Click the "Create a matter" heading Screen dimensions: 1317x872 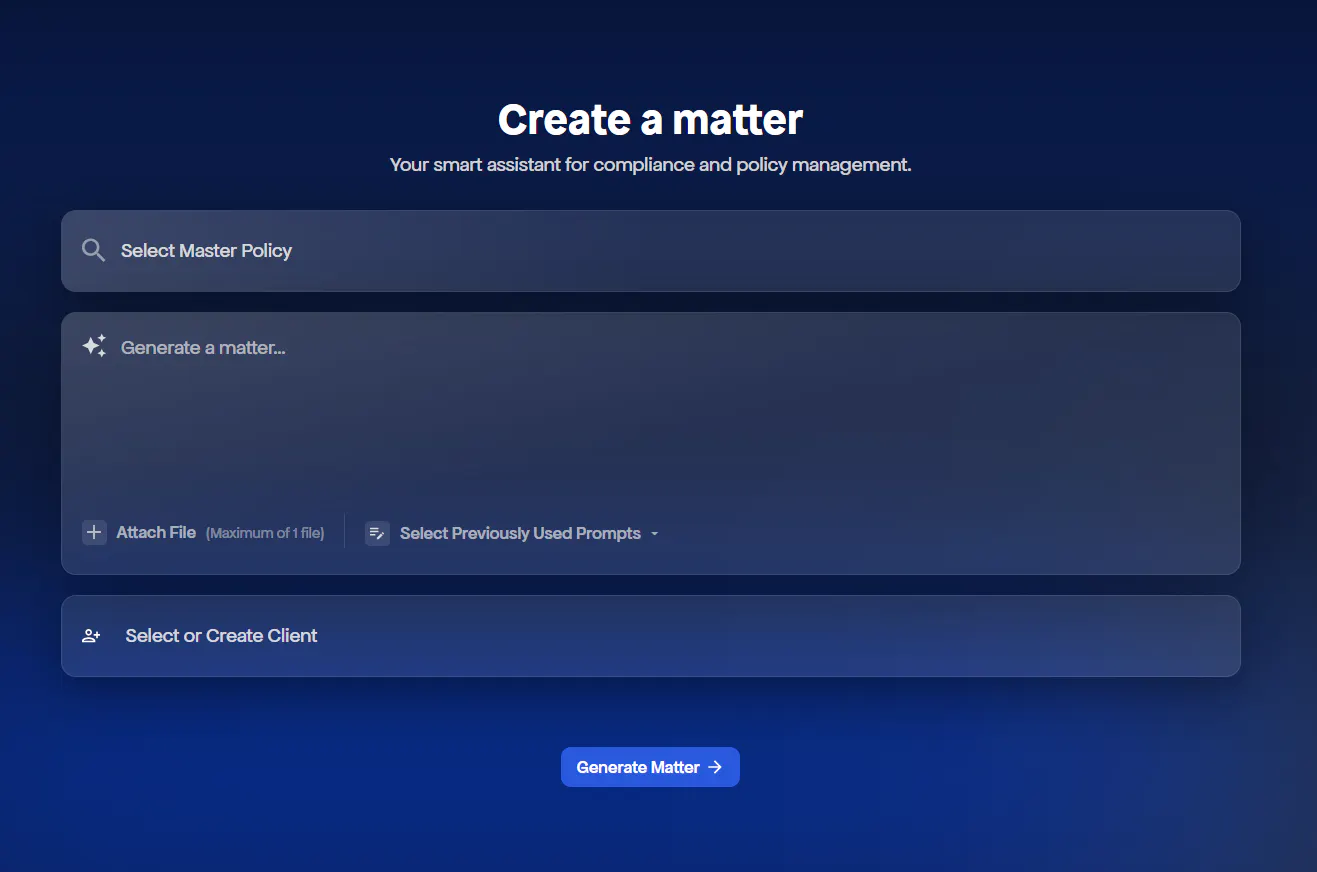pos(651,119)
